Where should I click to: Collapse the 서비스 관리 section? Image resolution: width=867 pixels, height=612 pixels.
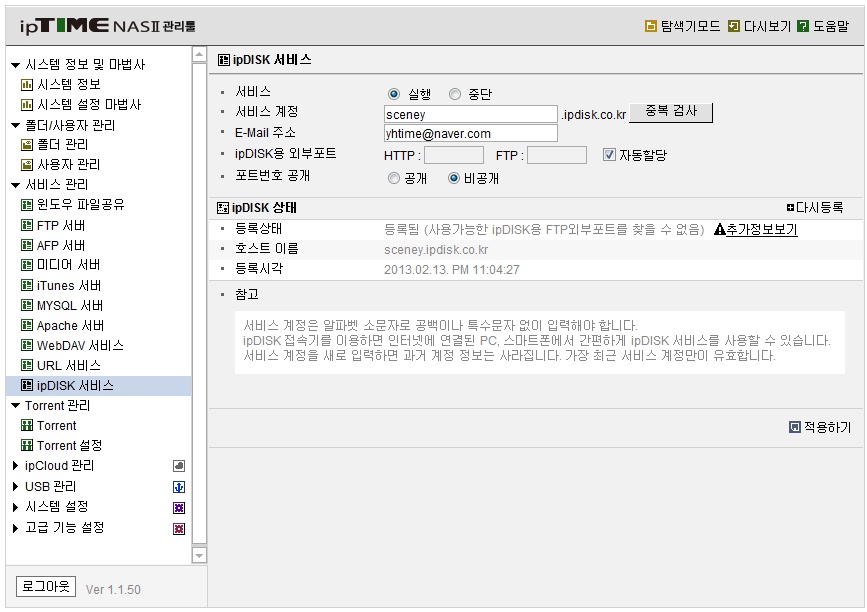click(15, 185)
